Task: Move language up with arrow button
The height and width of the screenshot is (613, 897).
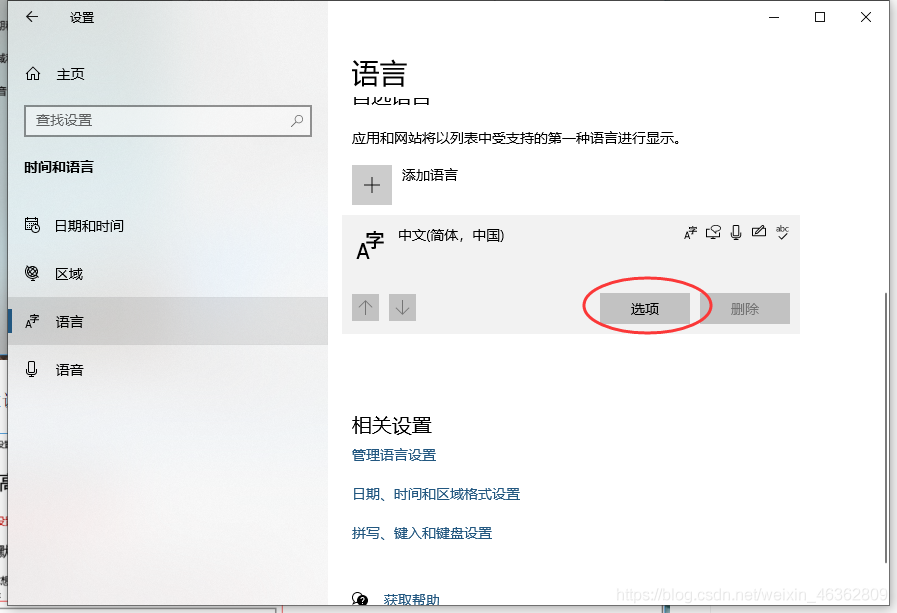Action: [x=366, y=308]
